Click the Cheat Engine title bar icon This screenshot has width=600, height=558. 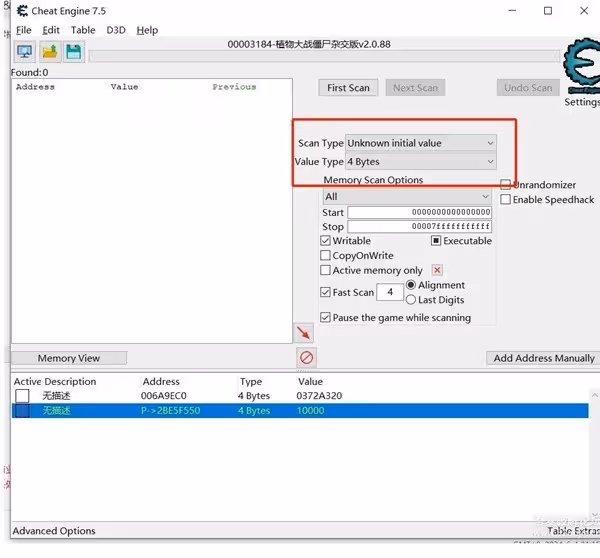coord(22,11)
